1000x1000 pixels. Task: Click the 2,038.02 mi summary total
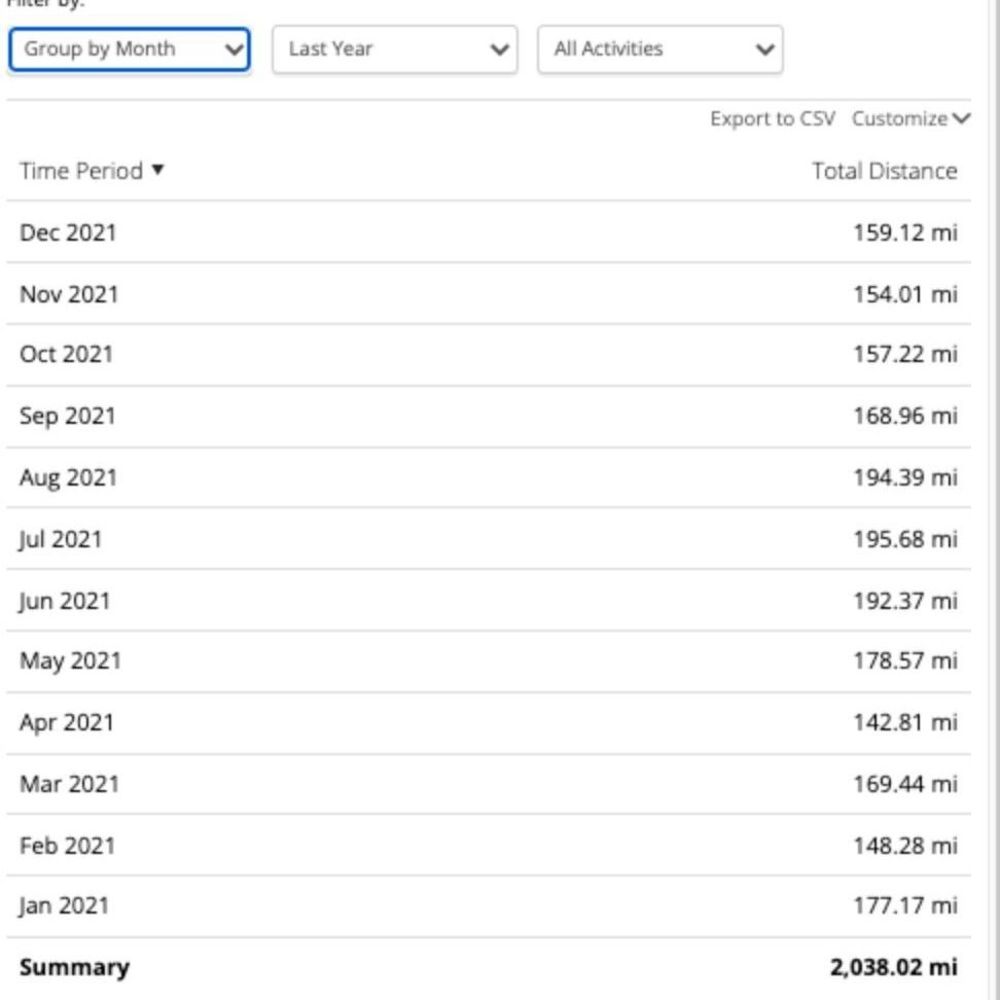893,967
